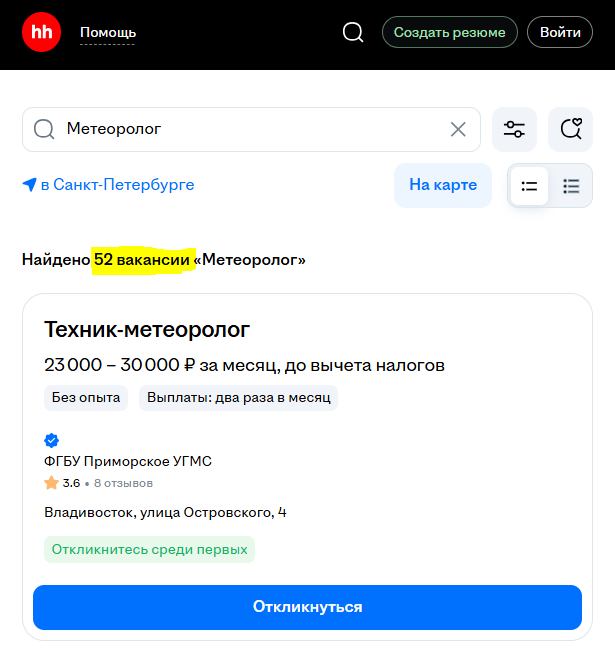Click the verified employer badge
The height and width of the screenshot is (656, 615).
click(x=52, y=440)
